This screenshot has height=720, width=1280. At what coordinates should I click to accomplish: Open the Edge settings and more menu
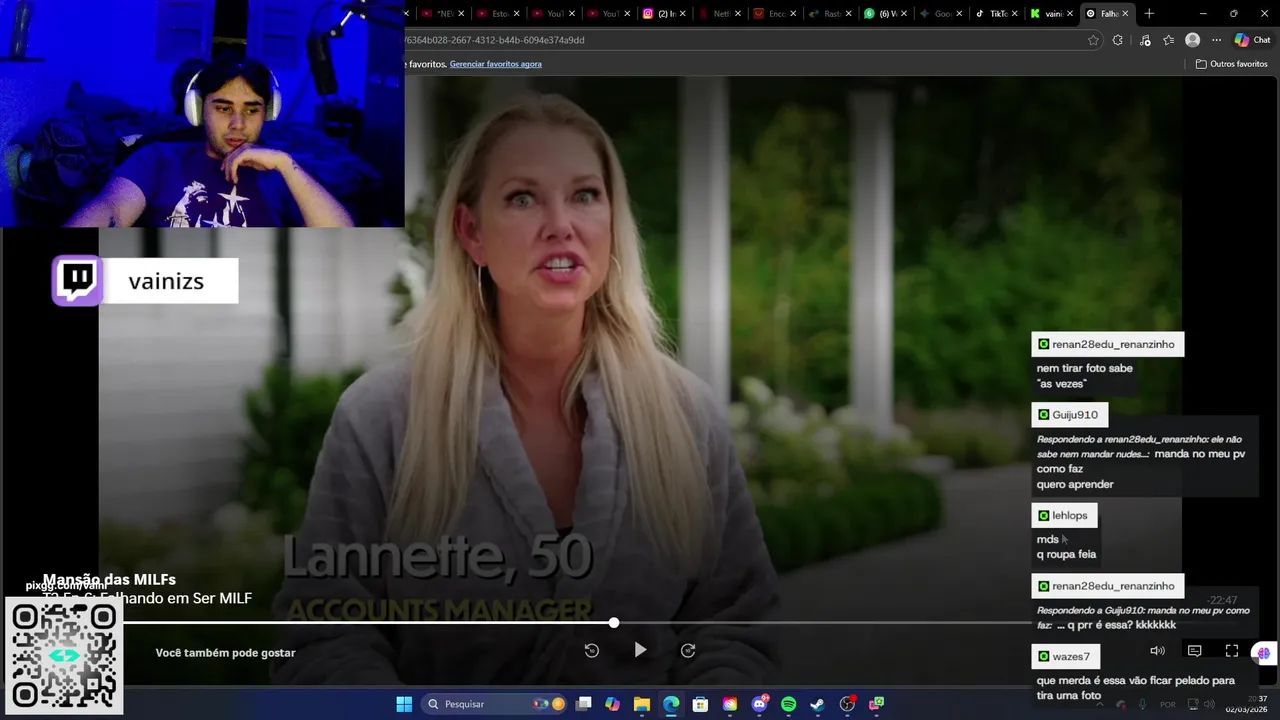(1216, 40)
